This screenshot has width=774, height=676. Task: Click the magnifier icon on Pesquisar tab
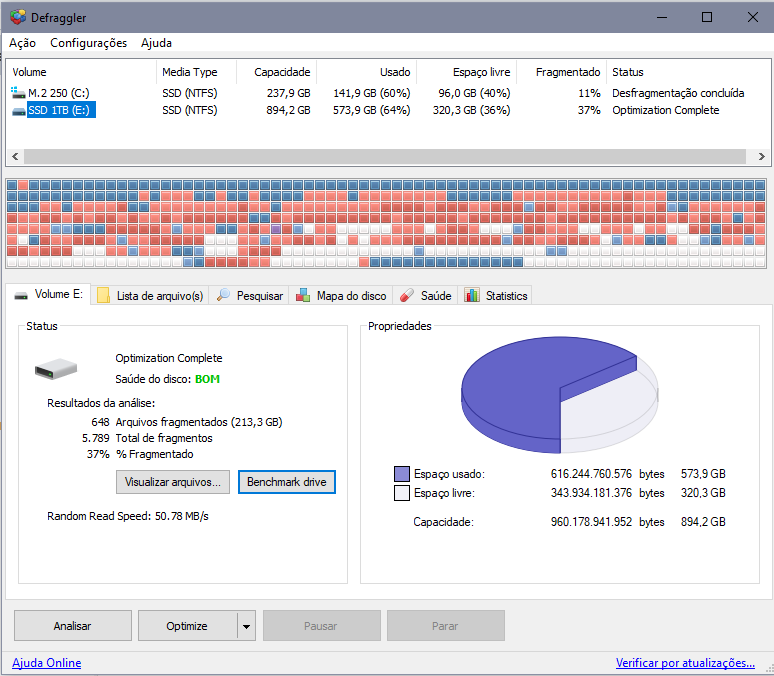point(223,295)
